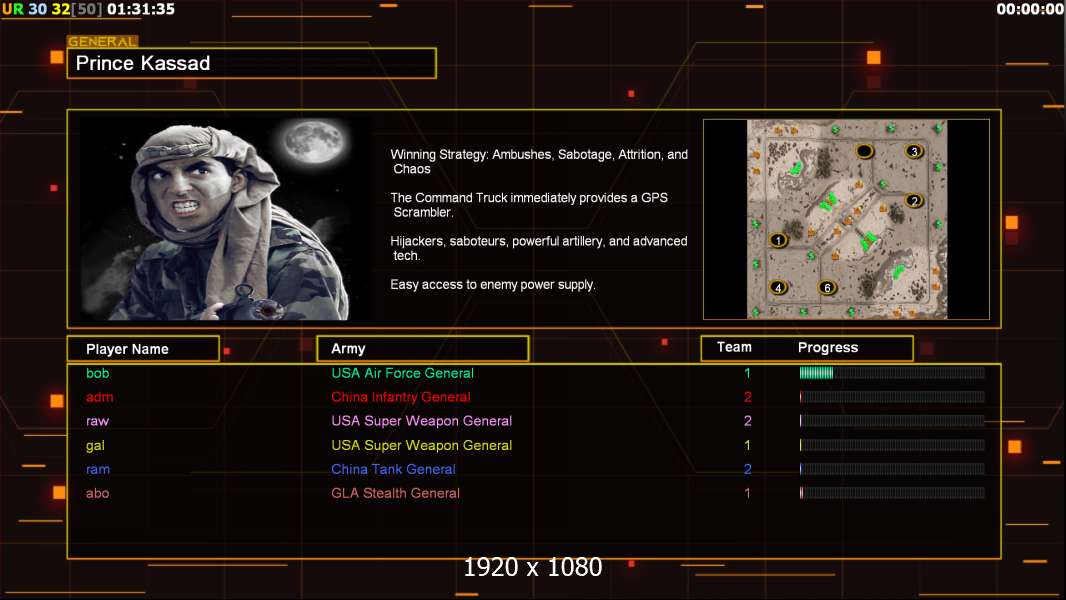Select player adm in the list
This screenshot has width=1066, height=600.
99,397
